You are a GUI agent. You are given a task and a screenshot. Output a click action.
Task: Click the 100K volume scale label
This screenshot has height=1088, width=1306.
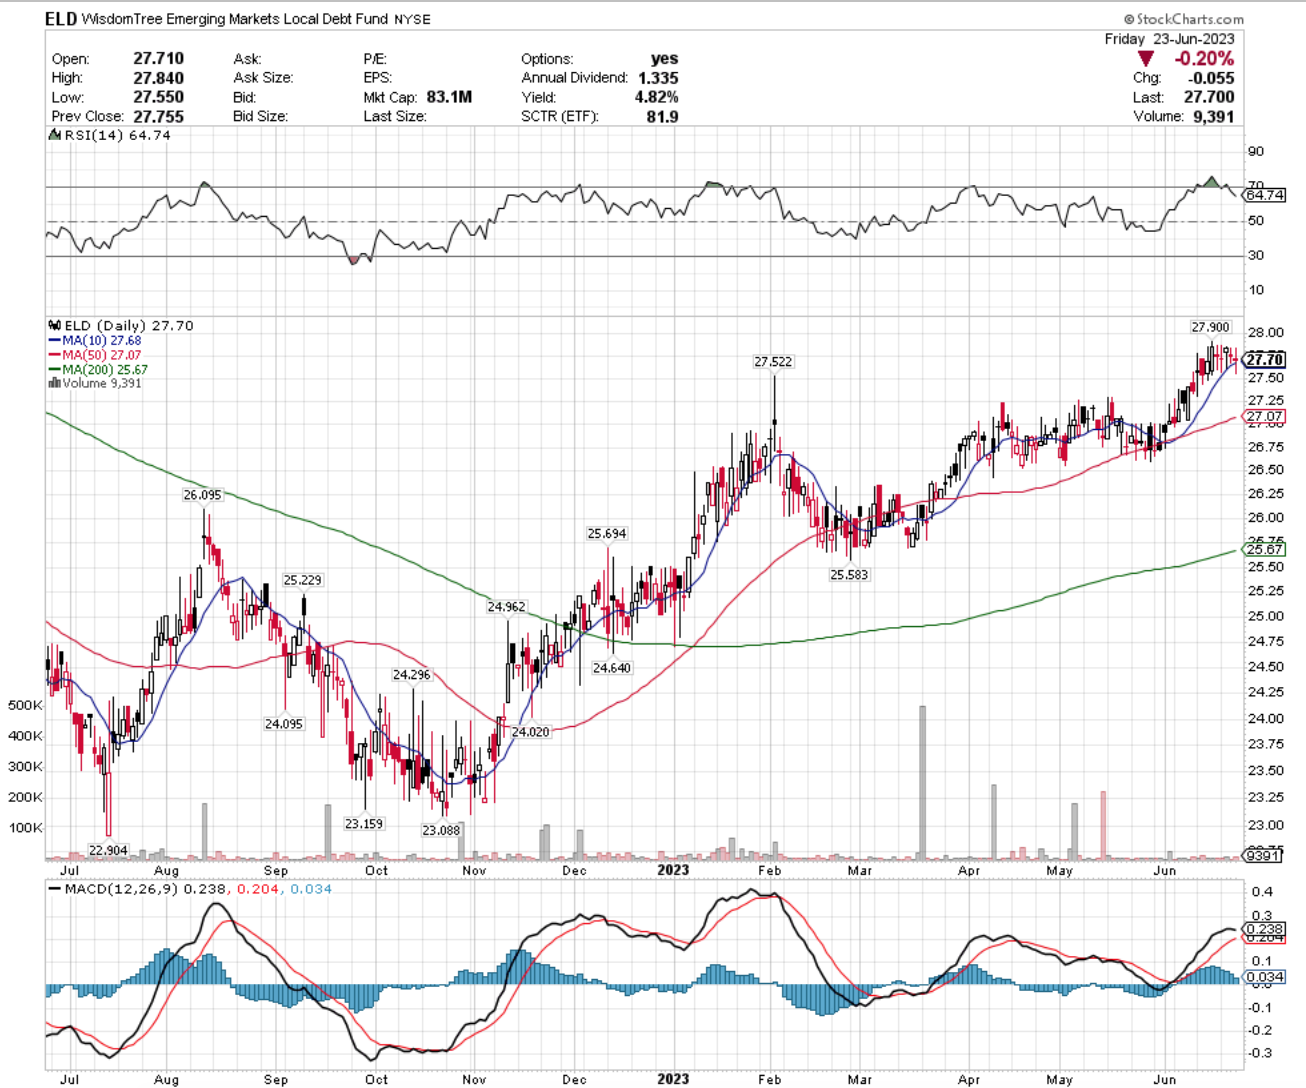click(25, 828)
